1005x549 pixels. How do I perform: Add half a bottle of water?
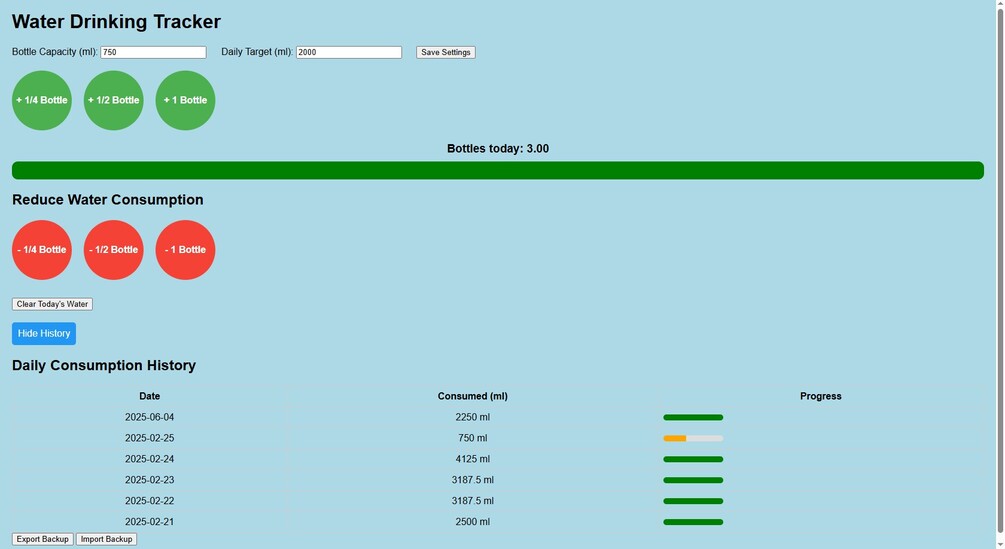[x=113, y=100]
